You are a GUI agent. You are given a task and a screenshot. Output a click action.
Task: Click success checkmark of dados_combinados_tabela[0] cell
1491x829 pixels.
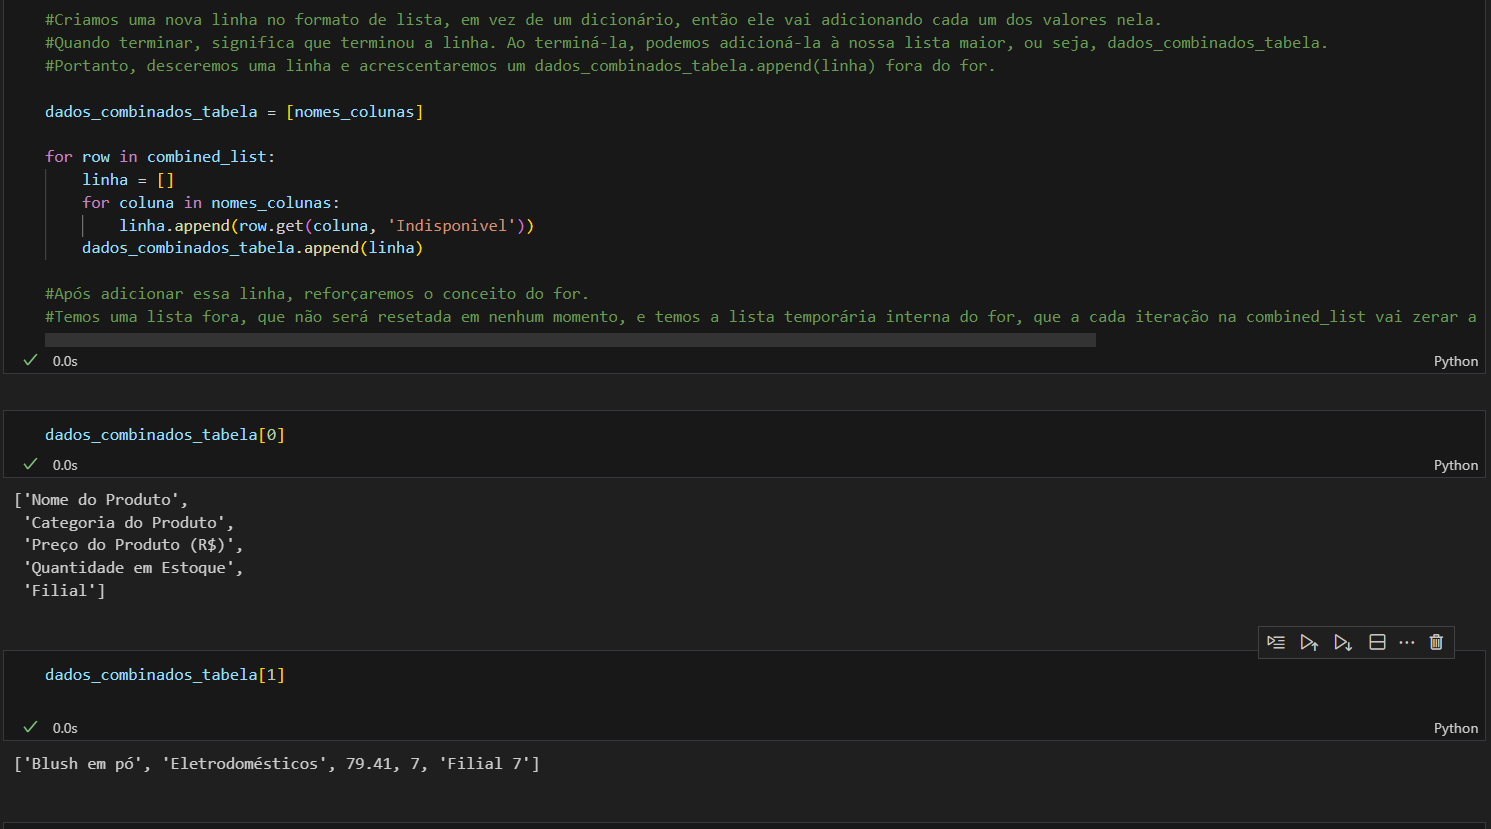click(x=30, y=464)
